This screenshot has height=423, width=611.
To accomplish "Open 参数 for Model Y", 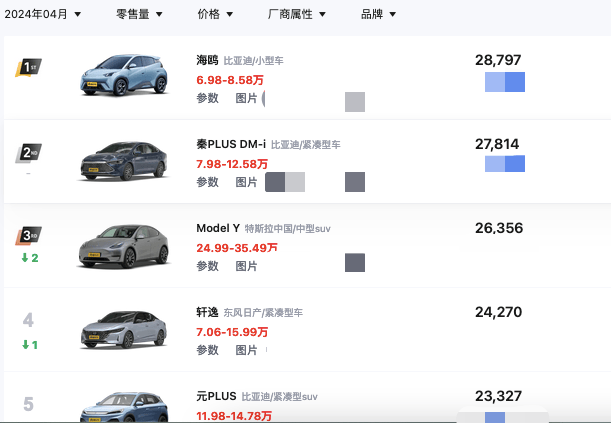I will [207, 266].
